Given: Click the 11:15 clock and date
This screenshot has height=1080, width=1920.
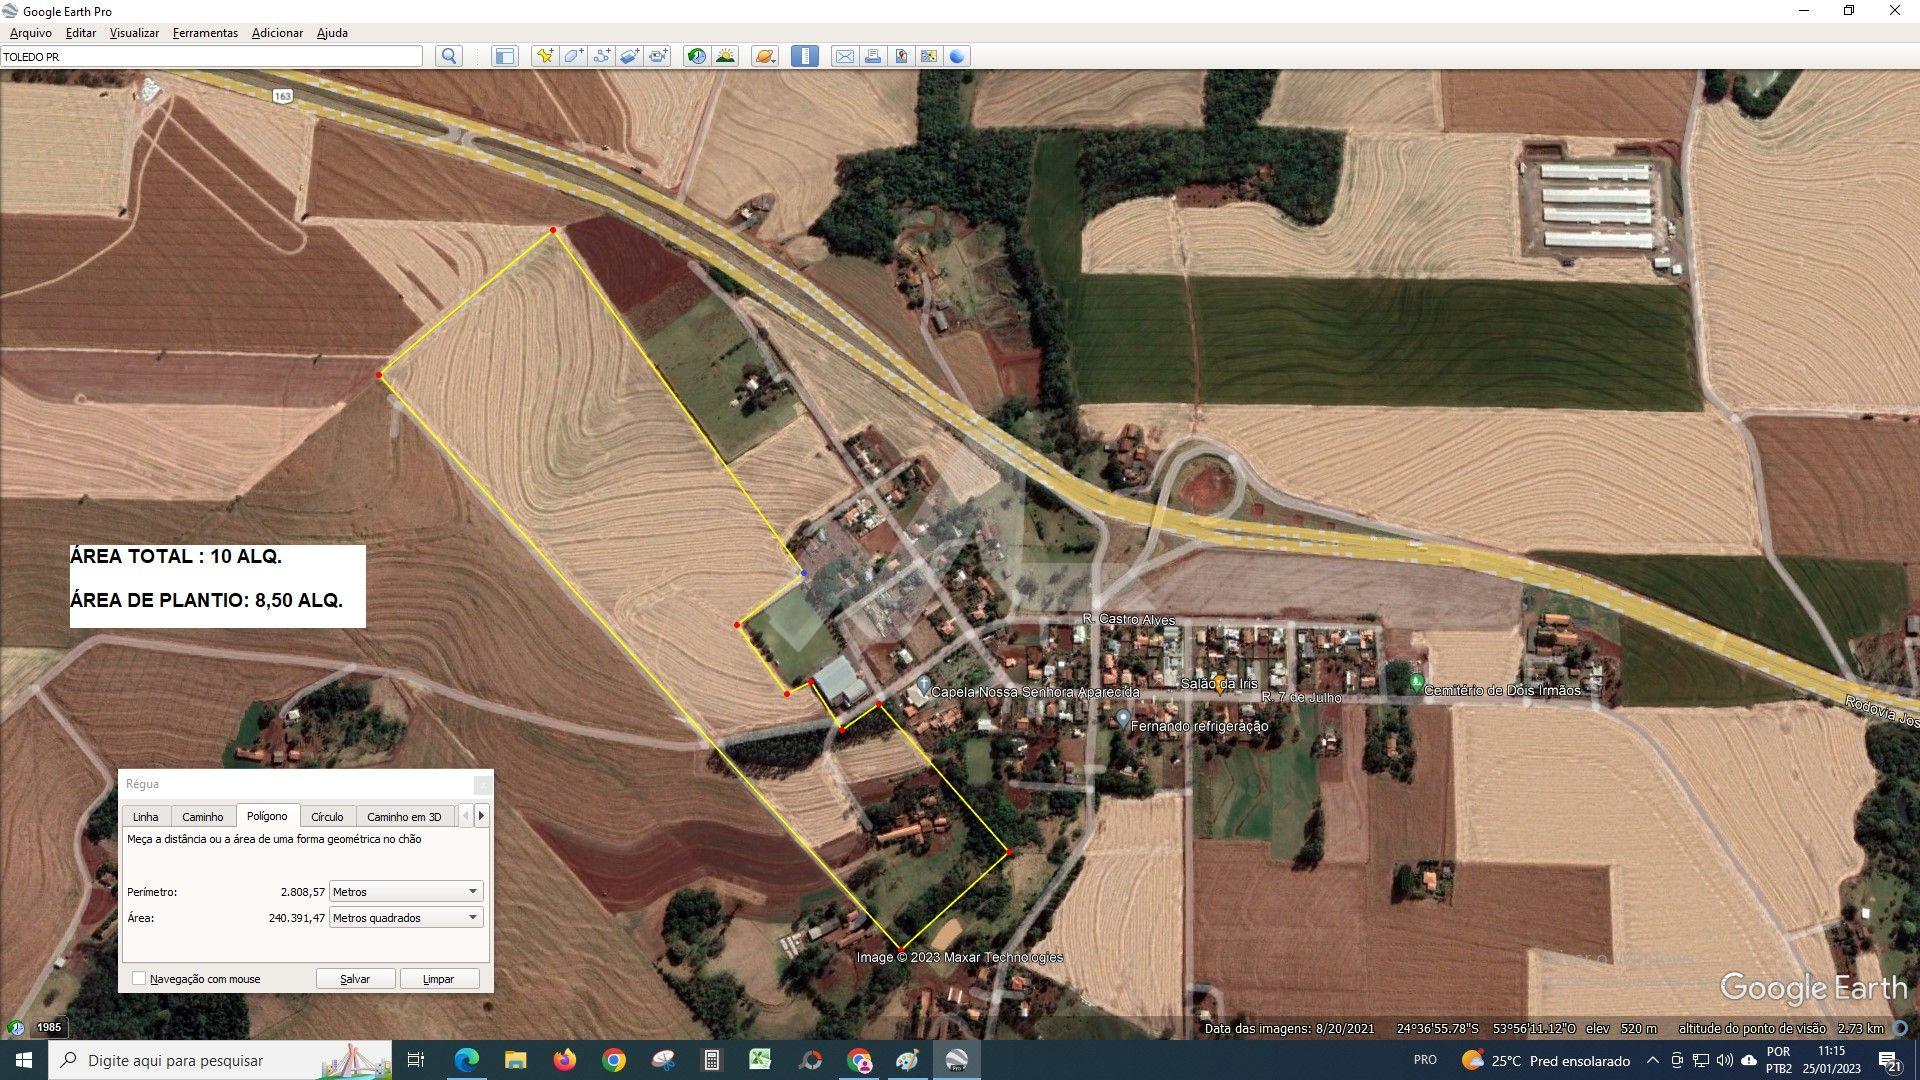Looking at the screenshot, I should coord(1832,1060).
